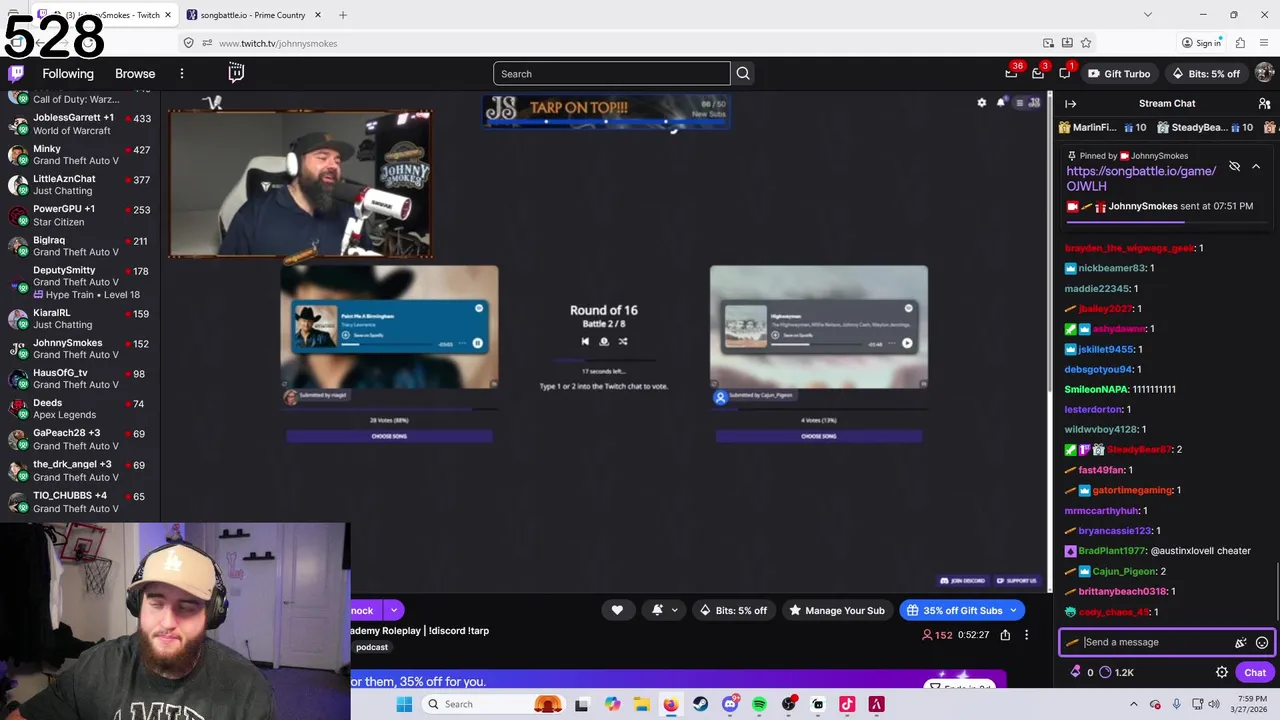Open a new browser tab
This screenshot has height=720, width=1280.
tap(343, 15)
